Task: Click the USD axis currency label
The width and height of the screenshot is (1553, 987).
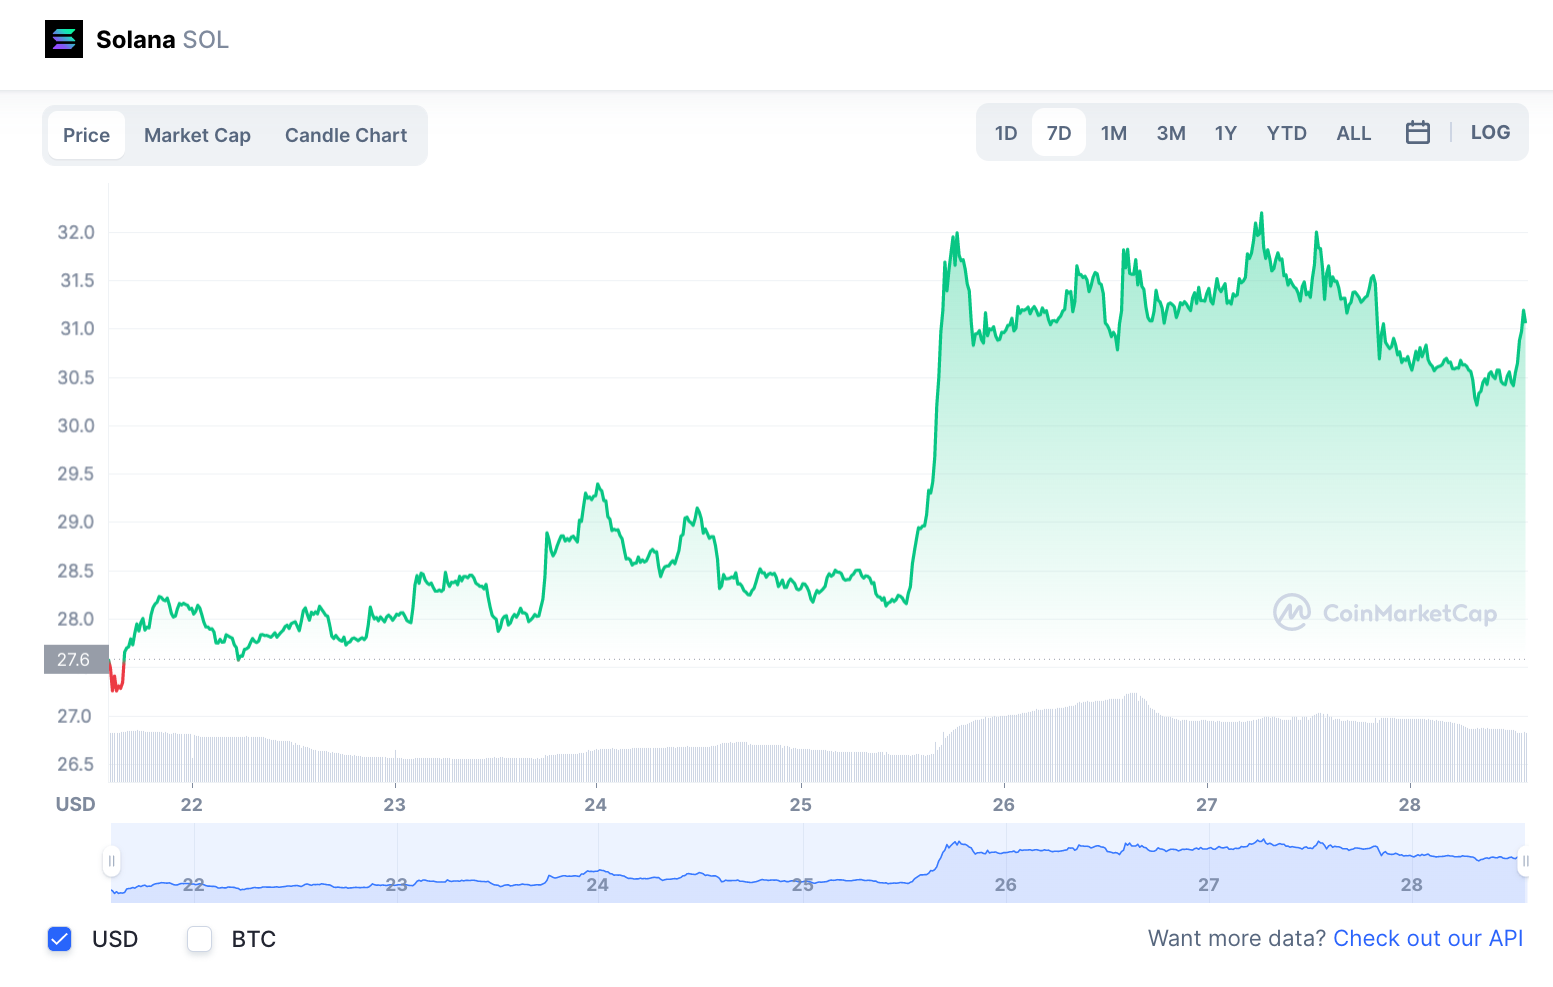Action: pos(75,804)
